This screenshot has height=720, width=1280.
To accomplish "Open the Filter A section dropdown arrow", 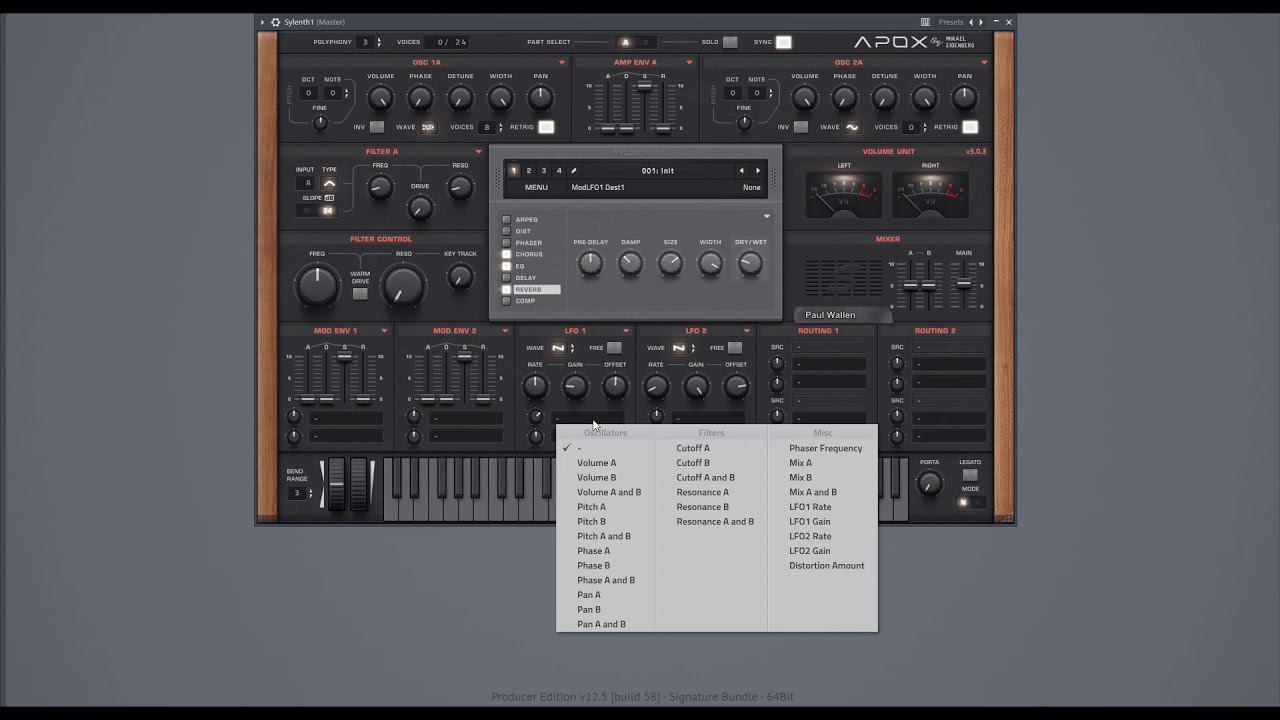I will [479, 152].
